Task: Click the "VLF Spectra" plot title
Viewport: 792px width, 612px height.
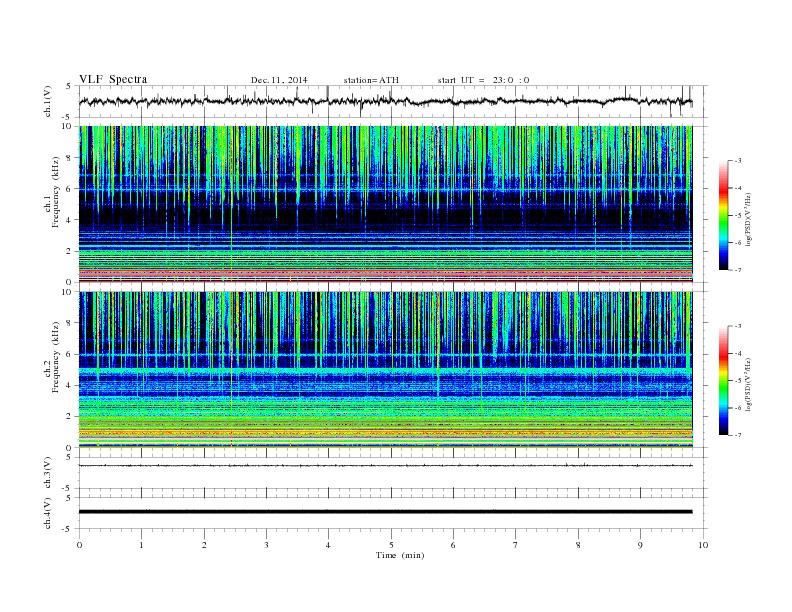Action: pos(113,79)
